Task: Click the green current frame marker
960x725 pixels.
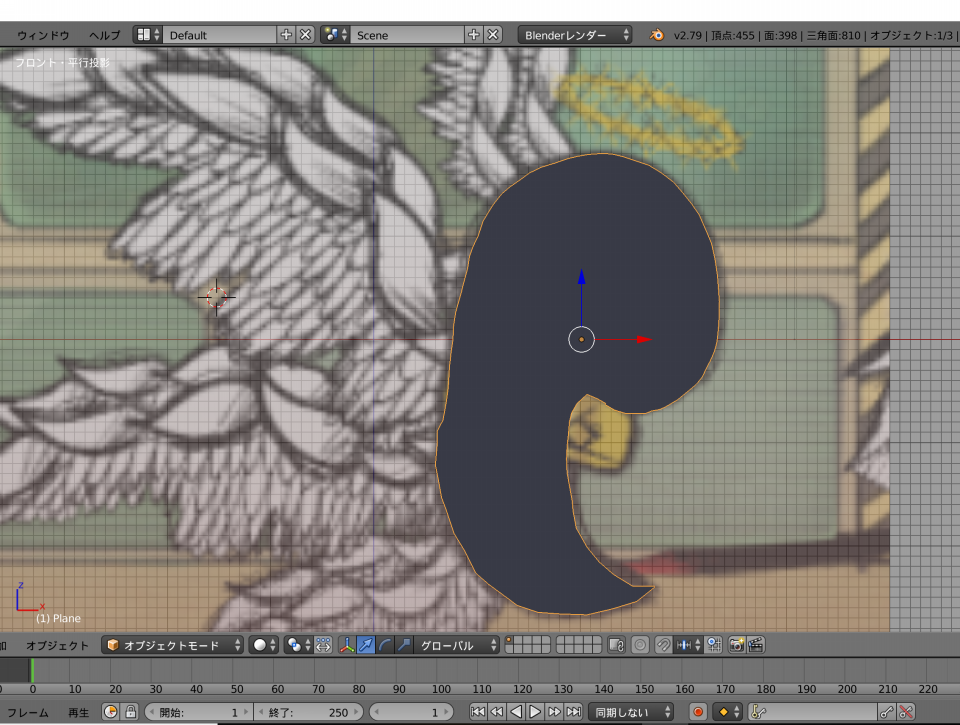Action: 32,671
